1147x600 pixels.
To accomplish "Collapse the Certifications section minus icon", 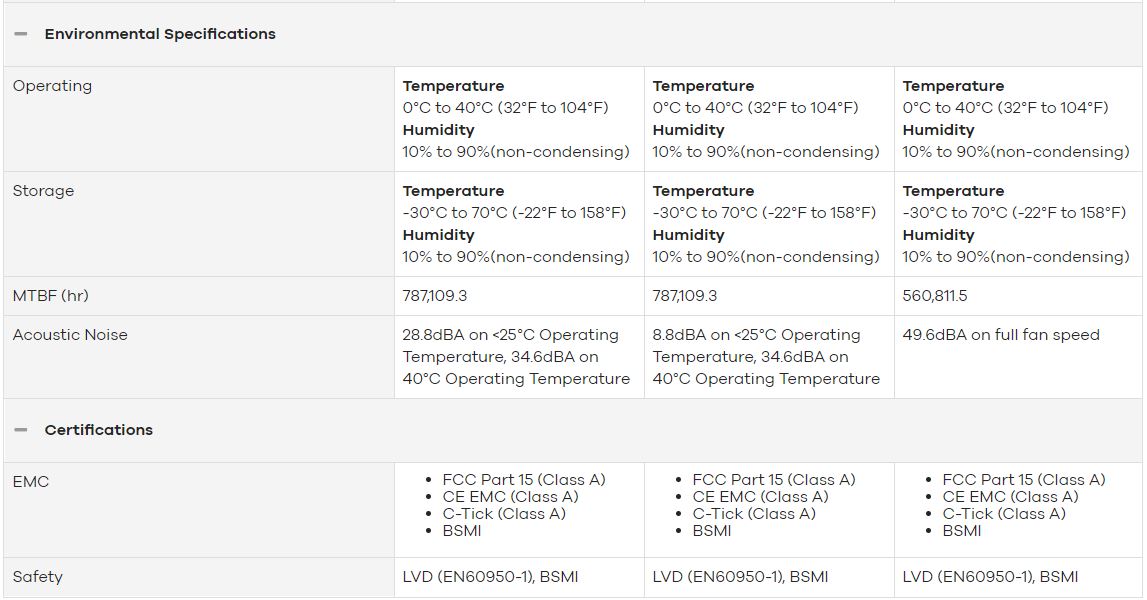I will point(20,430).
